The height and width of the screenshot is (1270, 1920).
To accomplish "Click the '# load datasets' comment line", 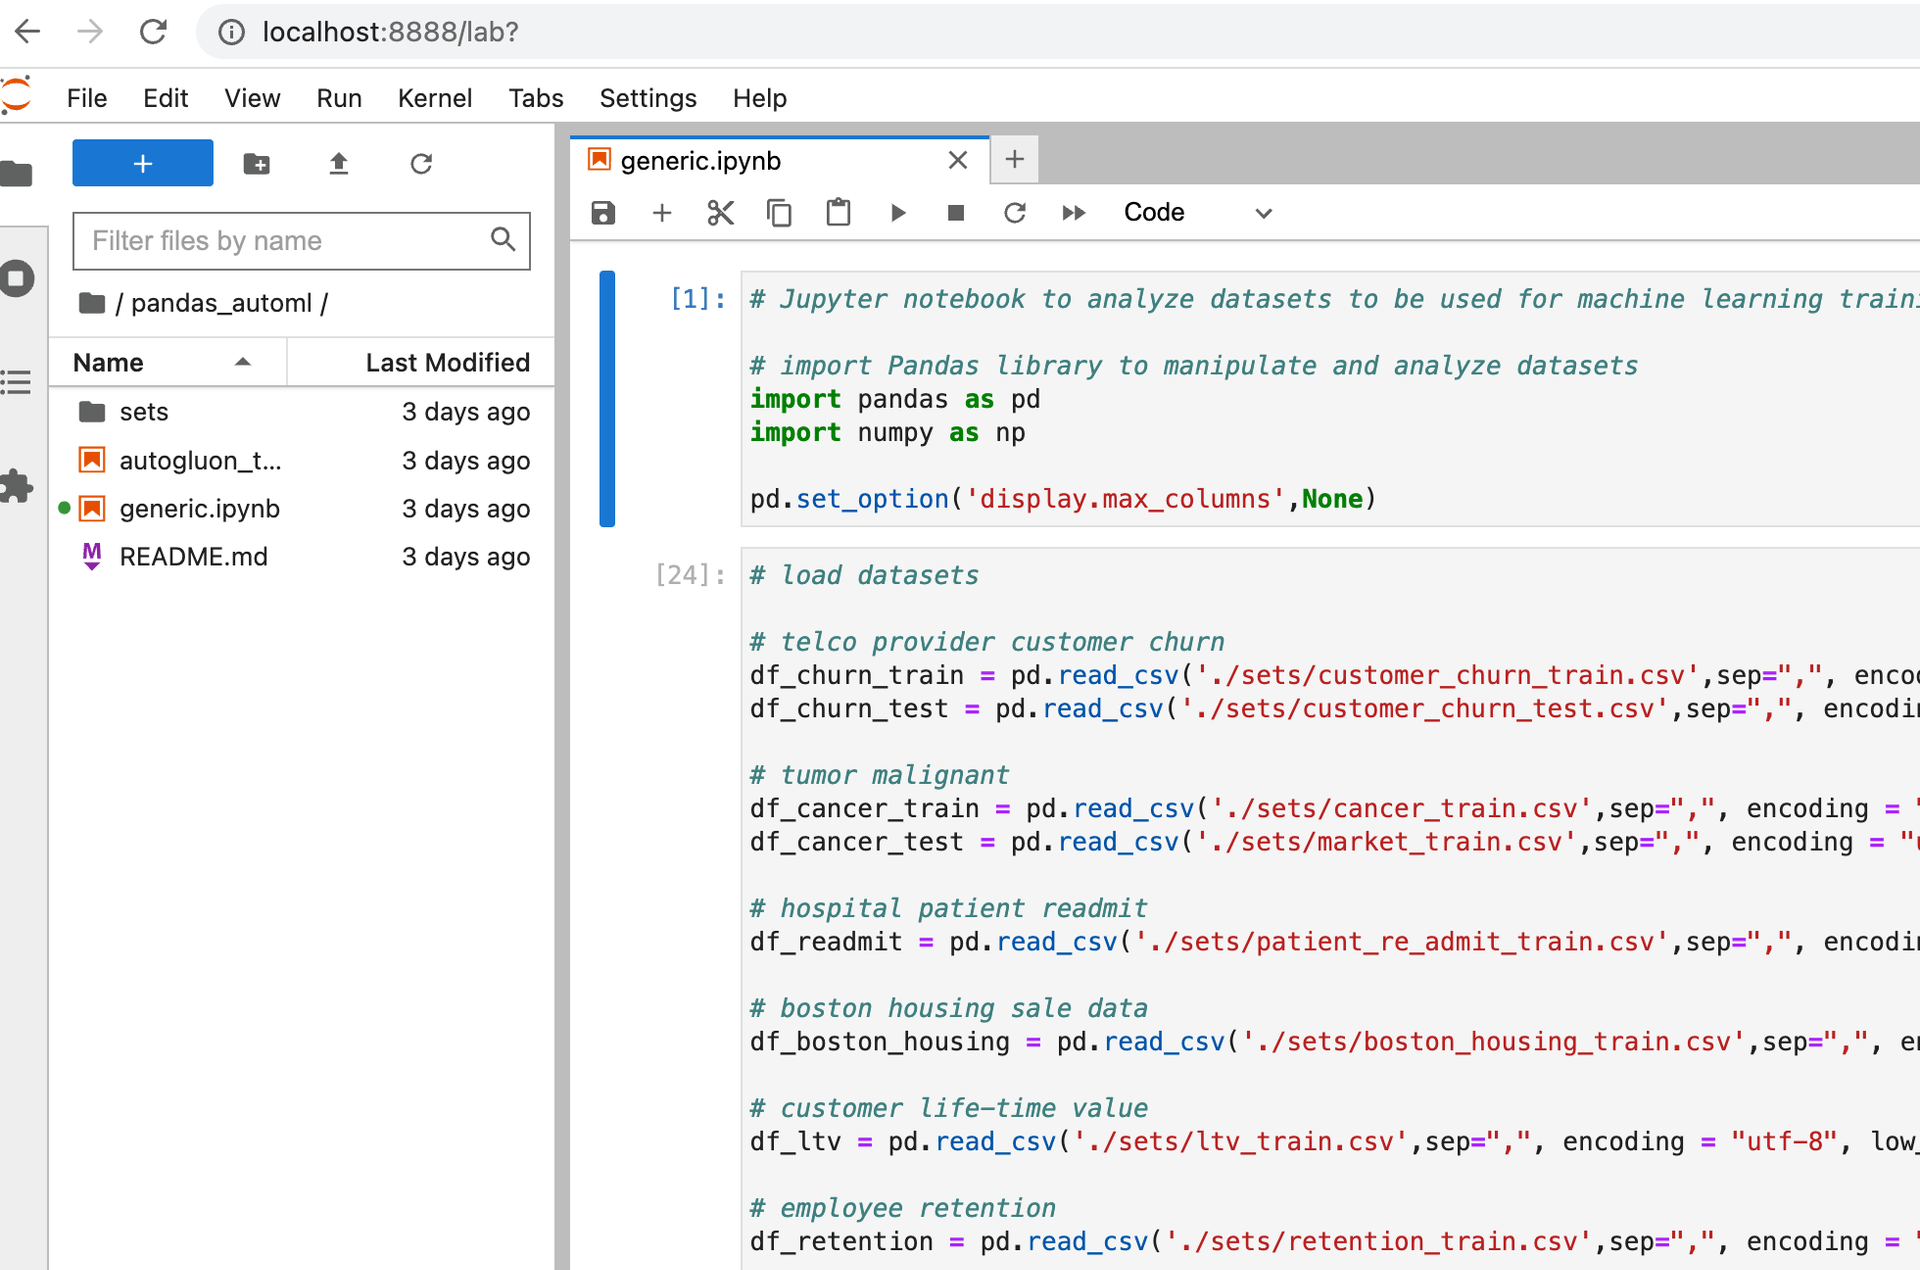I will click(865, 575).
